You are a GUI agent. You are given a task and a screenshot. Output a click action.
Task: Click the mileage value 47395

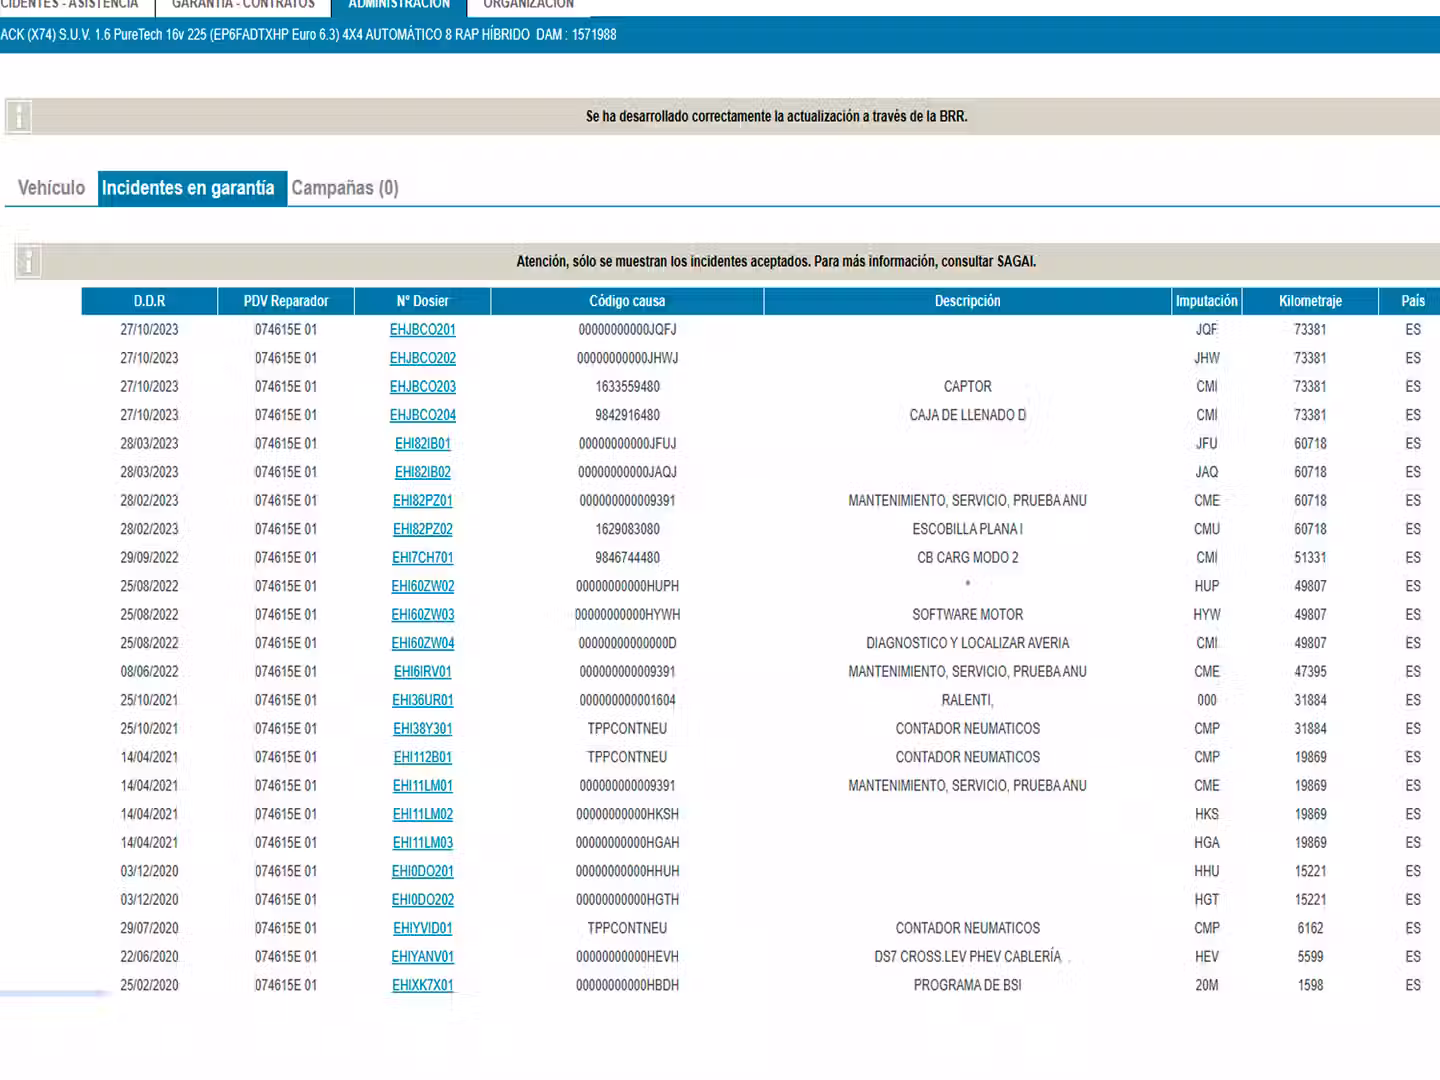(x=1310, y=672)
